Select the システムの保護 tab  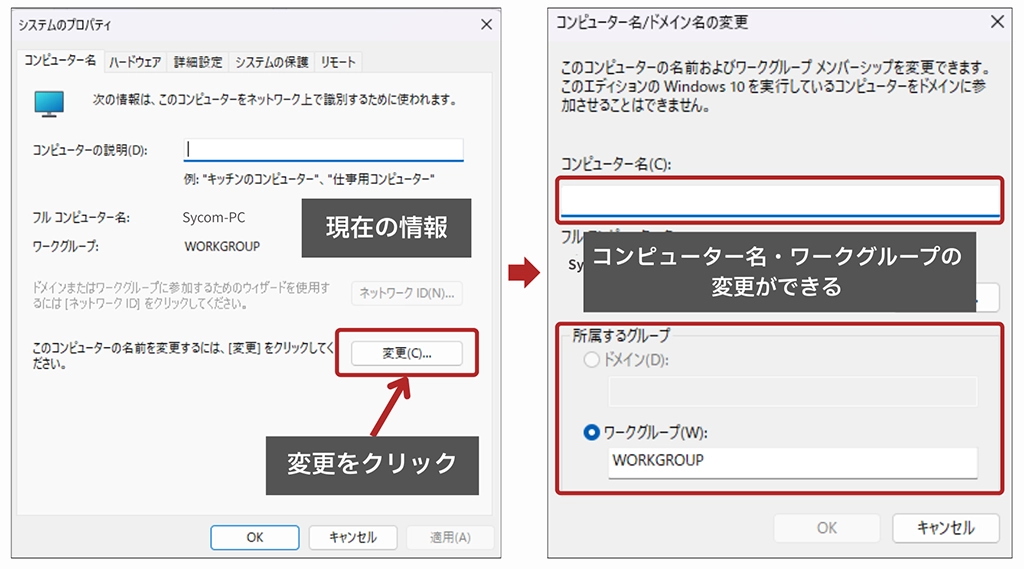[272, 62]
